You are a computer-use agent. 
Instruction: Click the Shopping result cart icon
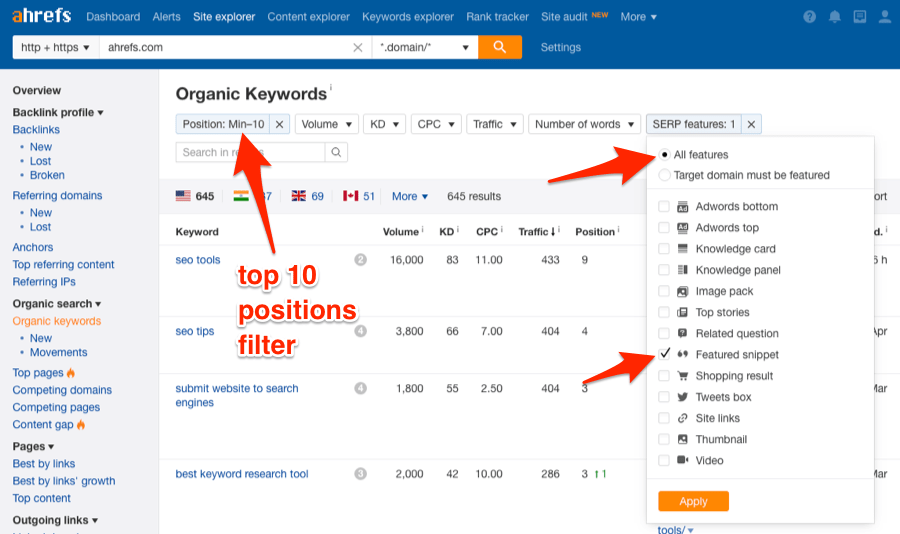pyautogui.click(x=682, y=376)
